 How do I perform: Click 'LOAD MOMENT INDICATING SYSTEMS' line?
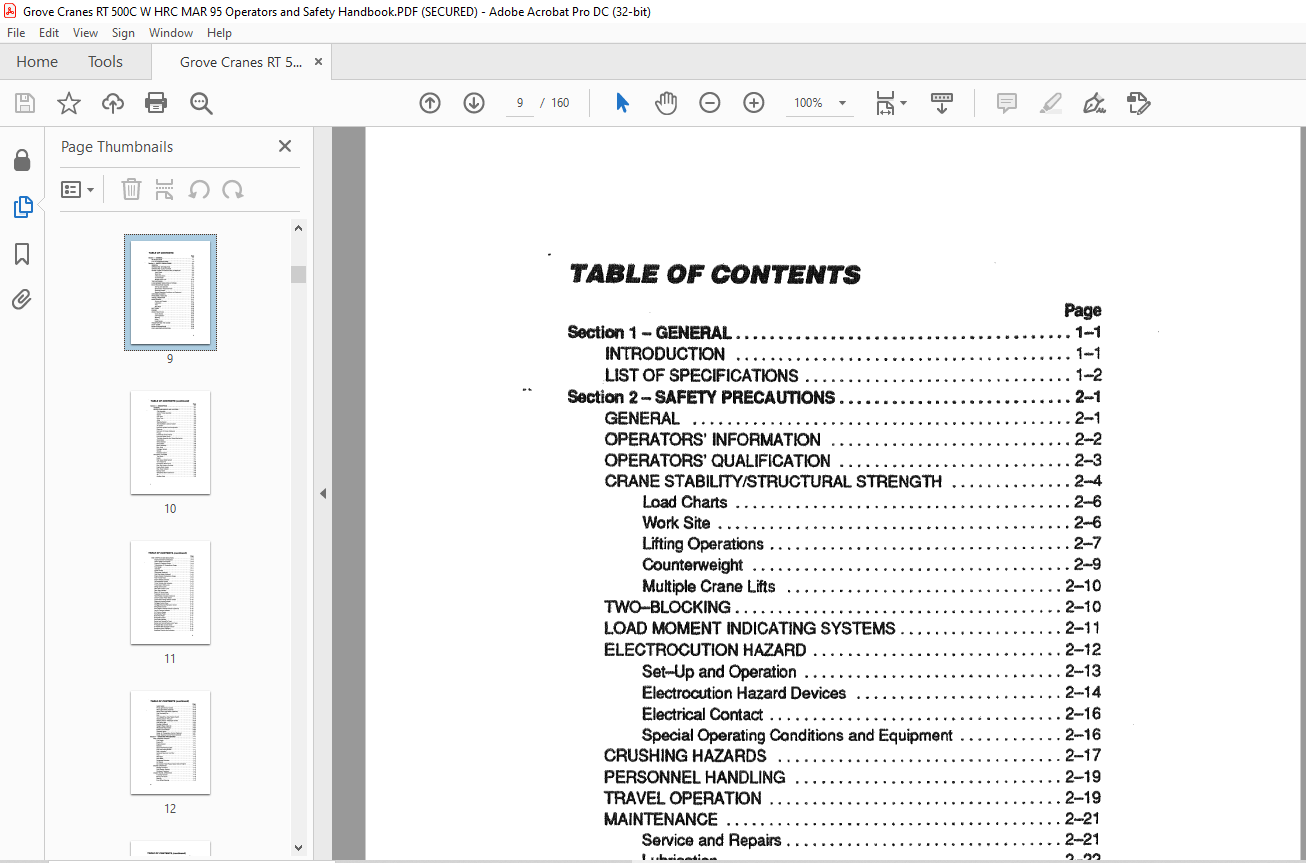(x=853, y=628)
